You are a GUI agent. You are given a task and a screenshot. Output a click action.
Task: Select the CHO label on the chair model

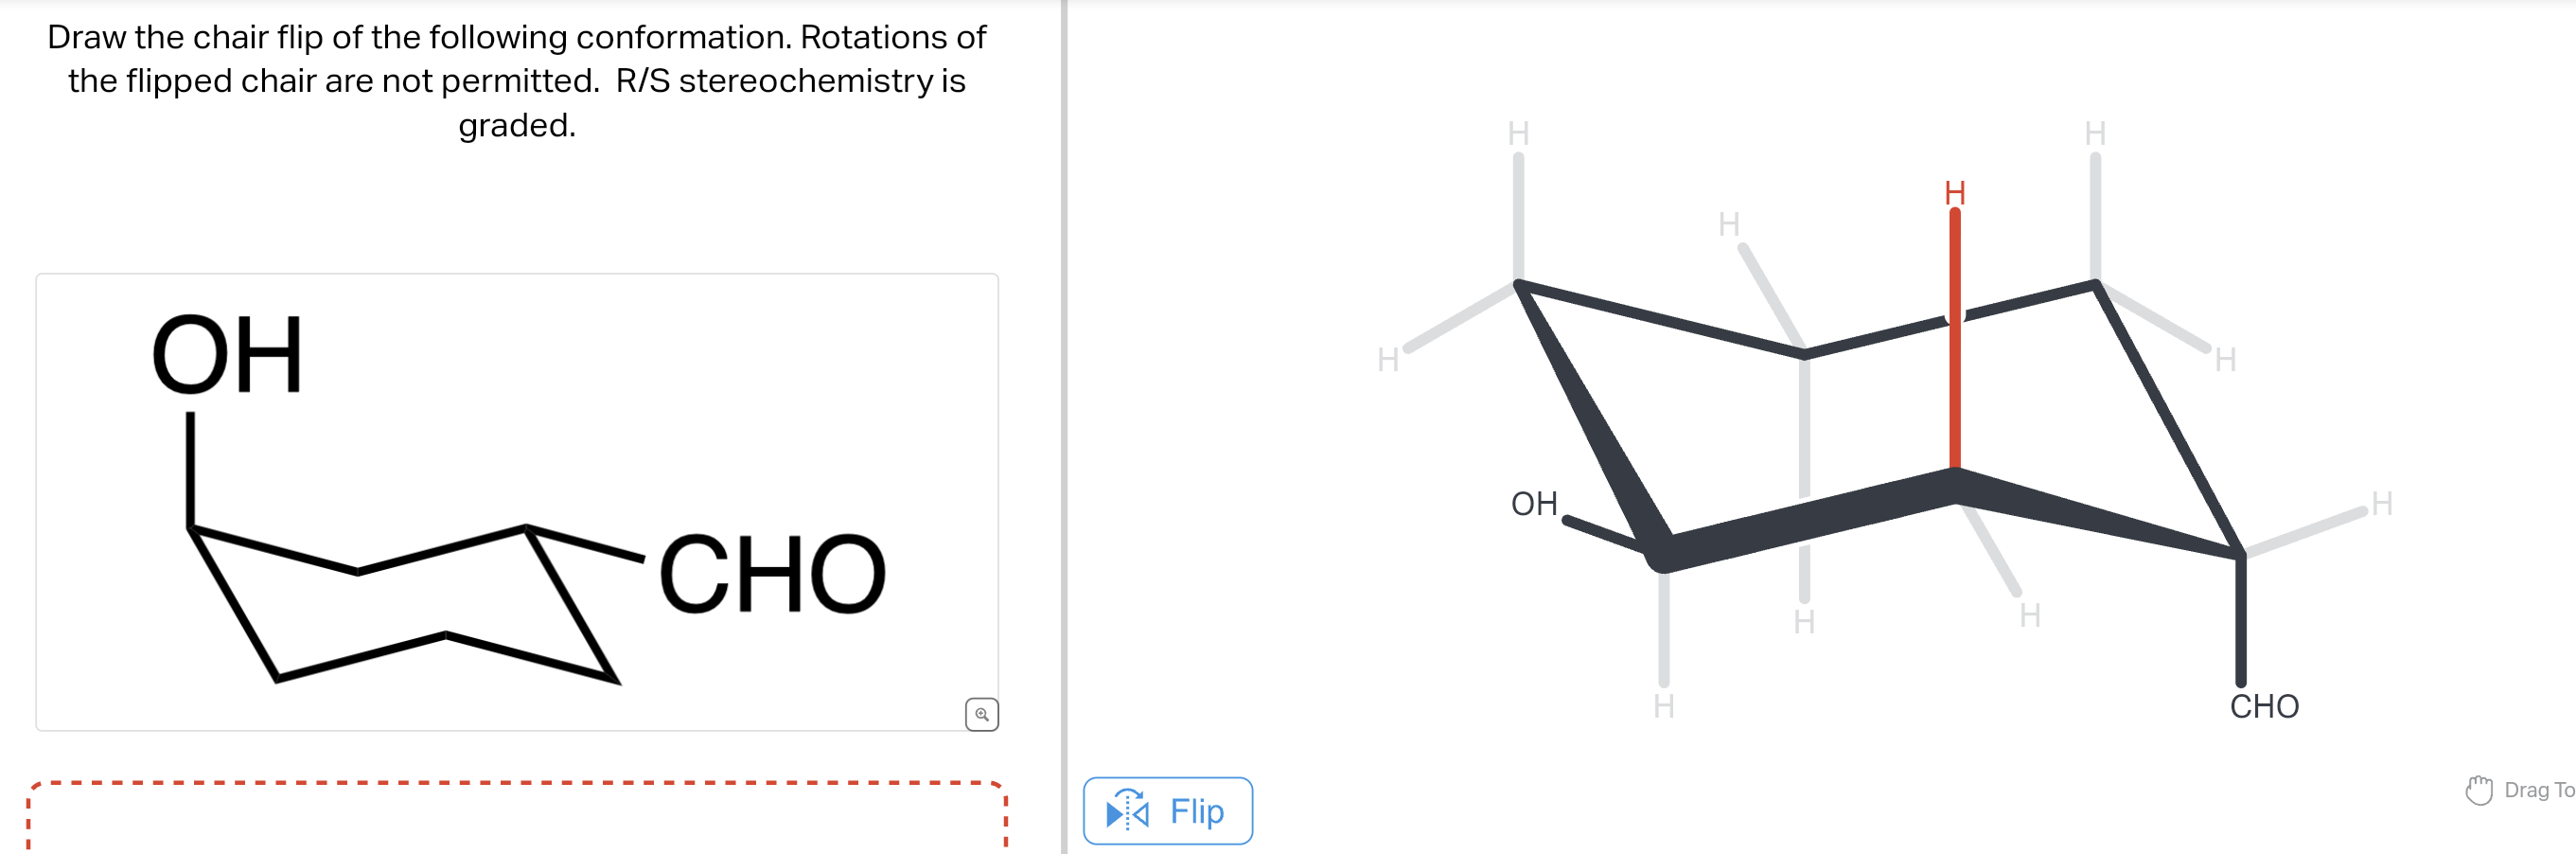tap(2263, 706)
